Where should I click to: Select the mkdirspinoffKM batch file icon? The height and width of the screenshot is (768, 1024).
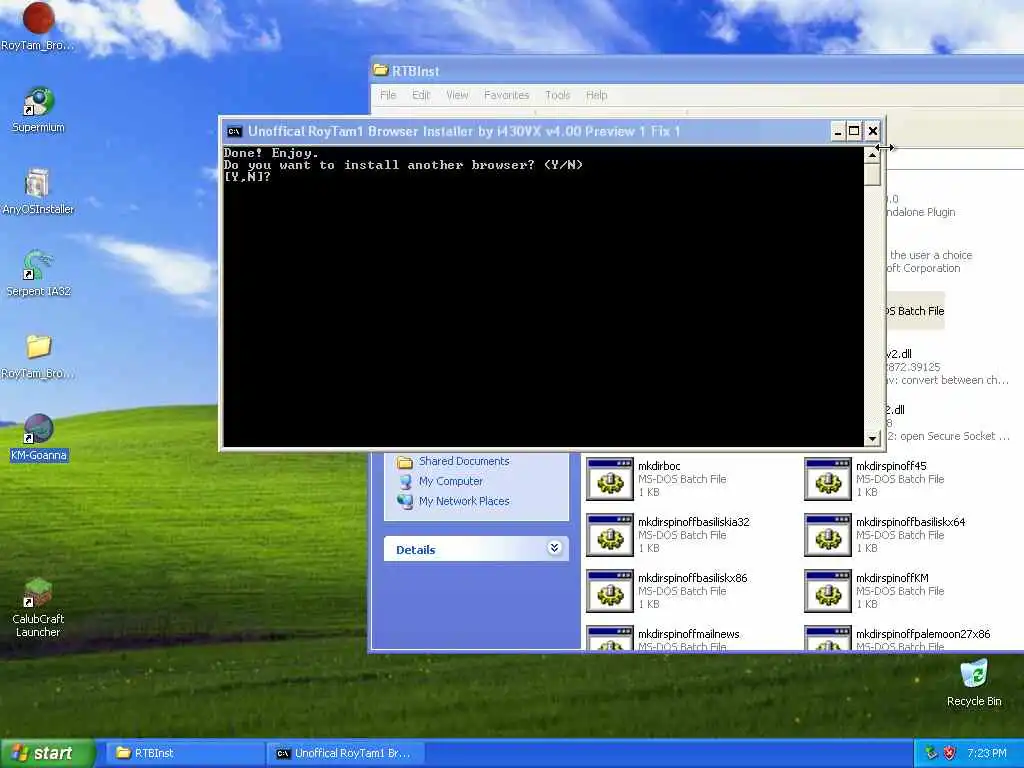(x=827, y=591)
